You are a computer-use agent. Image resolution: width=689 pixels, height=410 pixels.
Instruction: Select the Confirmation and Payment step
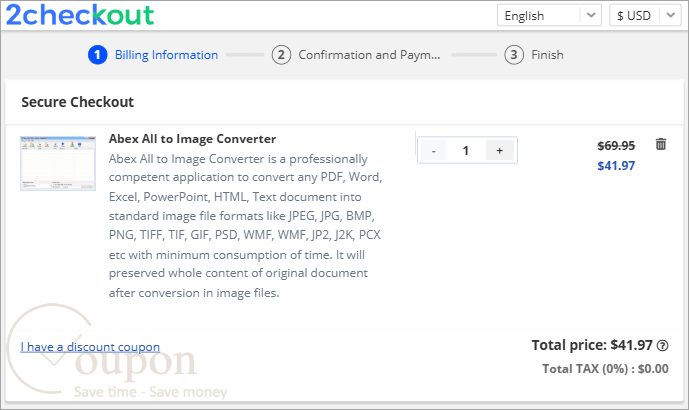(369, 55)
